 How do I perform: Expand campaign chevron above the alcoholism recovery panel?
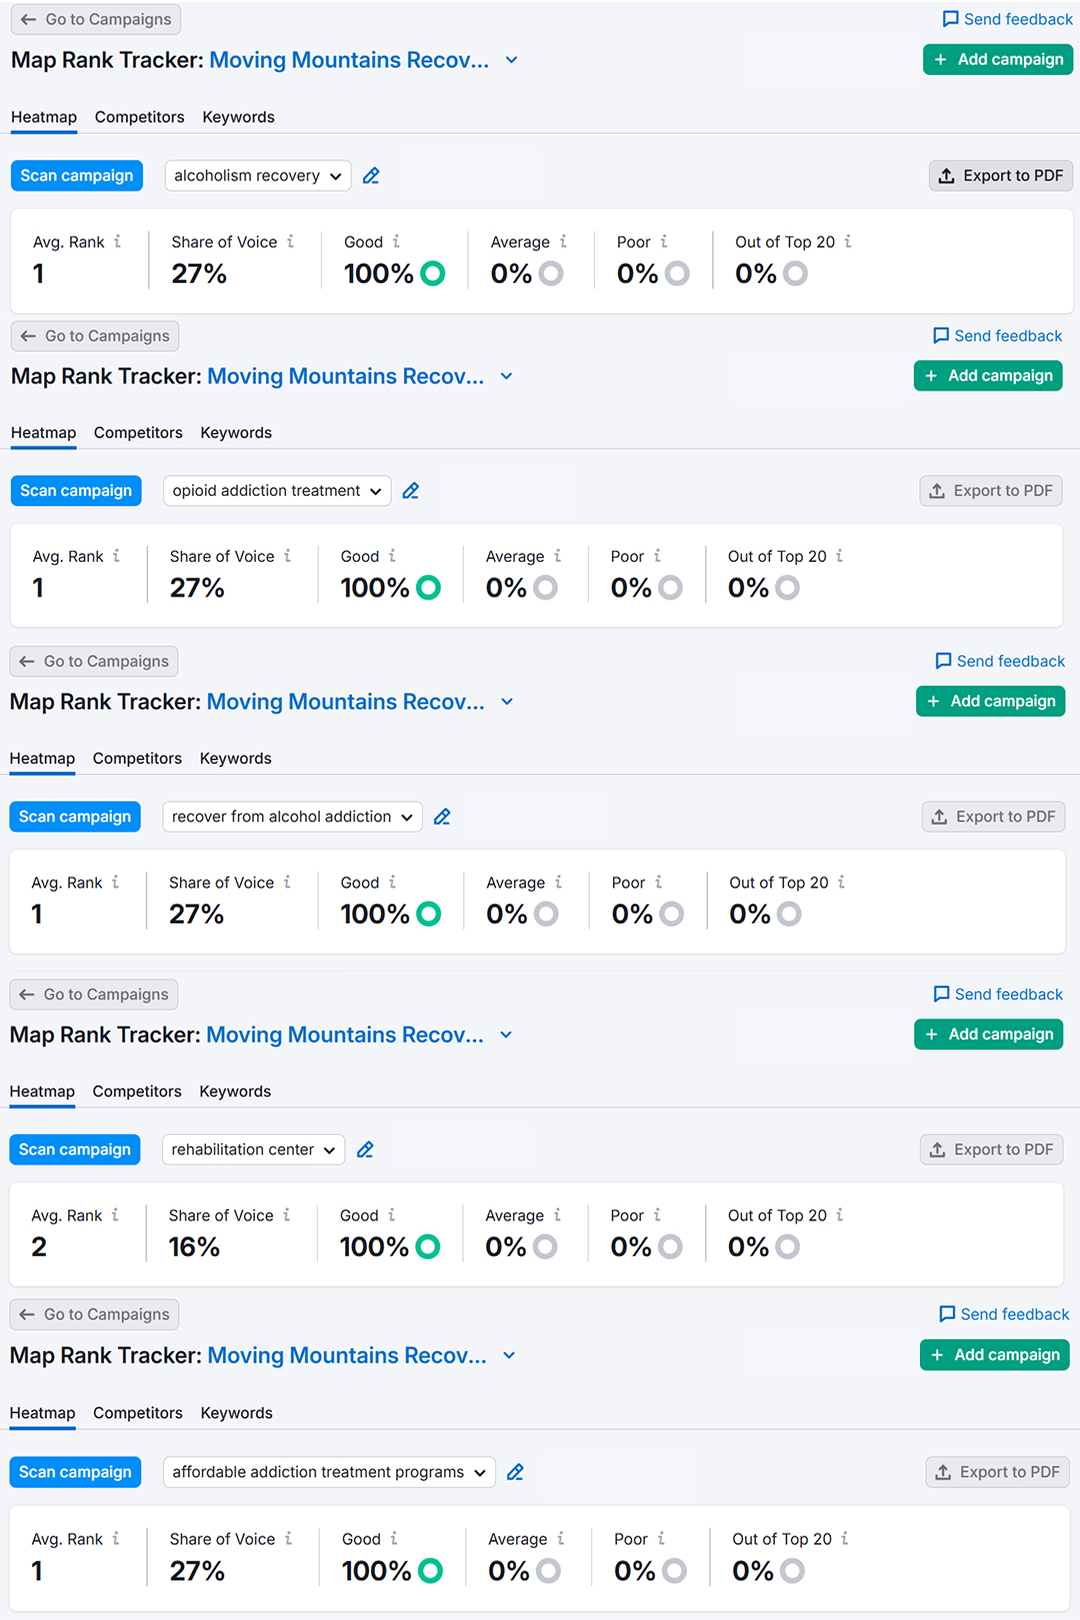511,60
